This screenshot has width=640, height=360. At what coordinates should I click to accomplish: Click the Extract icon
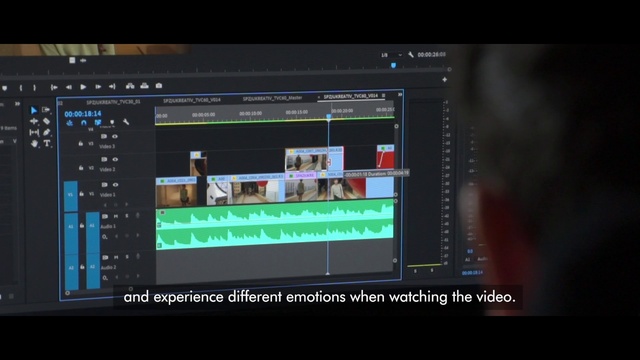tap(144, 85)
